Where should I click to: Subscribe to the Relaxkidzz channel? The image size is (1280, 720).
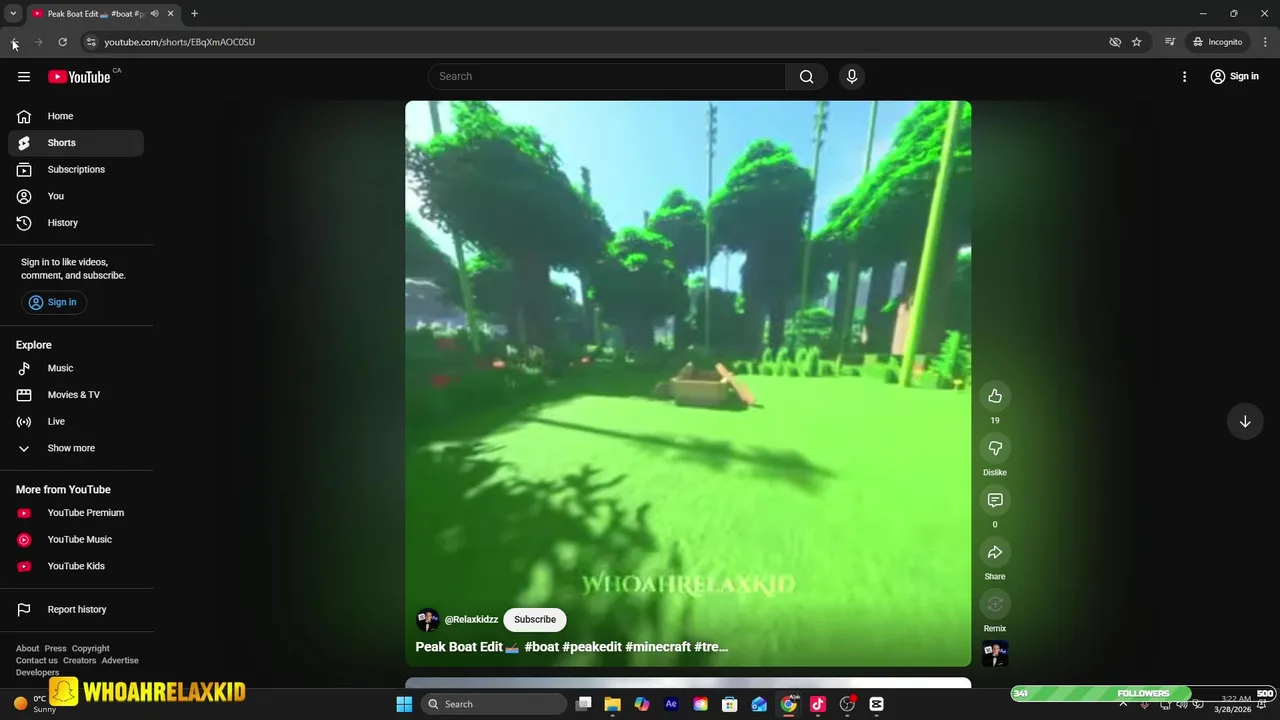535,620
